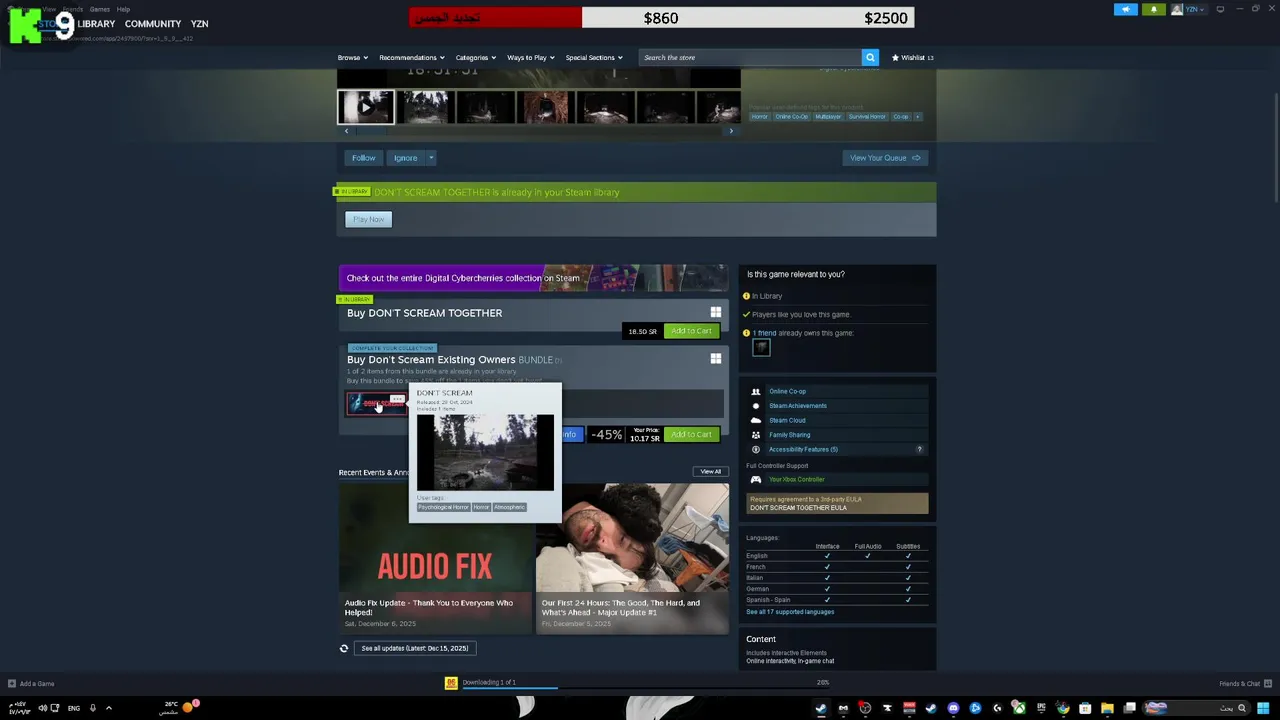
Task: Open Our First 24 Hours event thumbnail
Action: point(632,558)
